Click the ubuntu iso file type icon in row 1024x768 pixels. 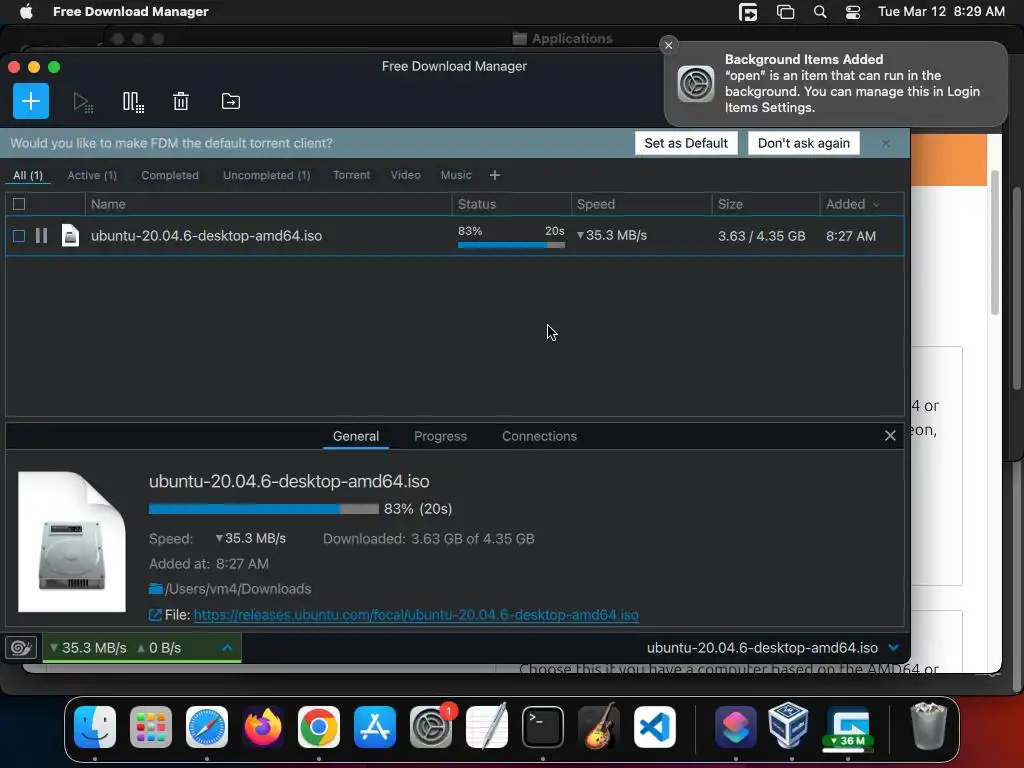70,236
